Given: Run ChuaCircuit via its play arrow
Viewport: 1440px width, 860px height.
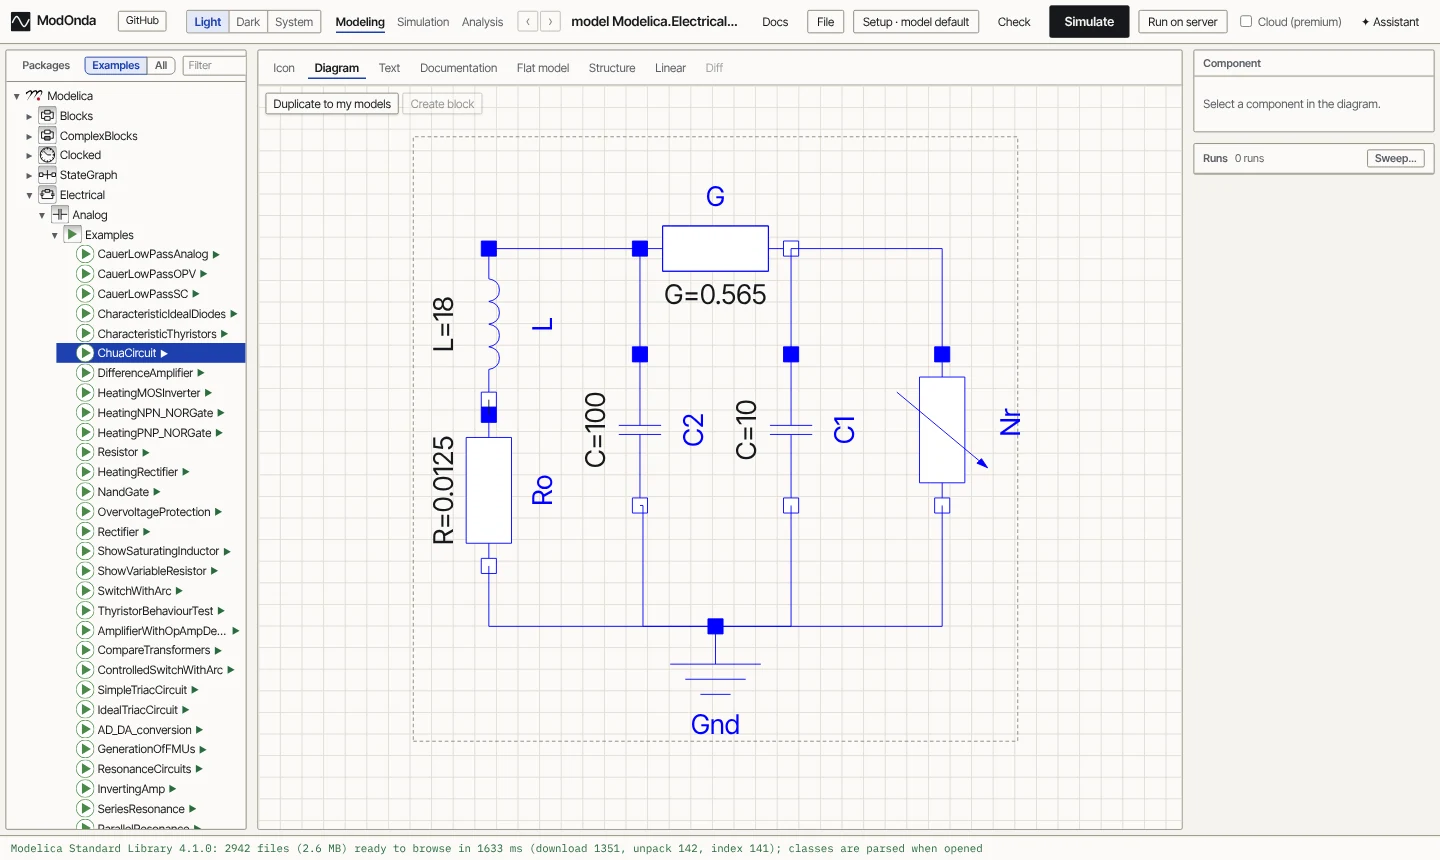Looking at the screenshot, I should click(x=164, y=353).
